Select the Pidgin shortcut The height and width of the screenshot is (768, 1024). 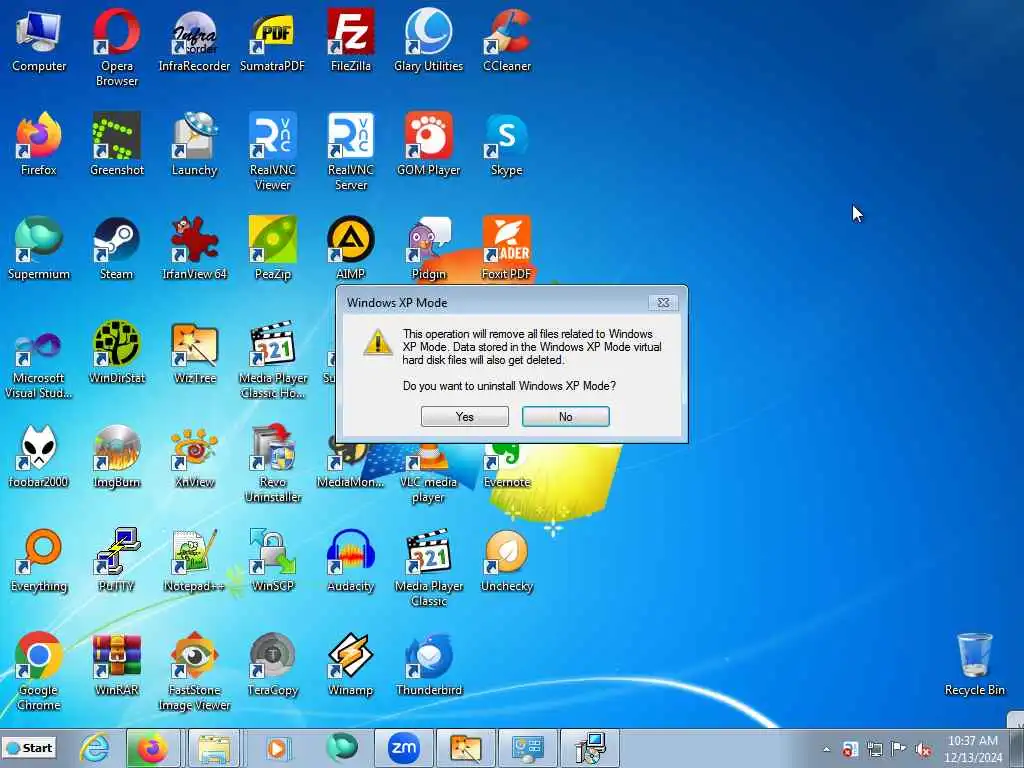(428, 248)
